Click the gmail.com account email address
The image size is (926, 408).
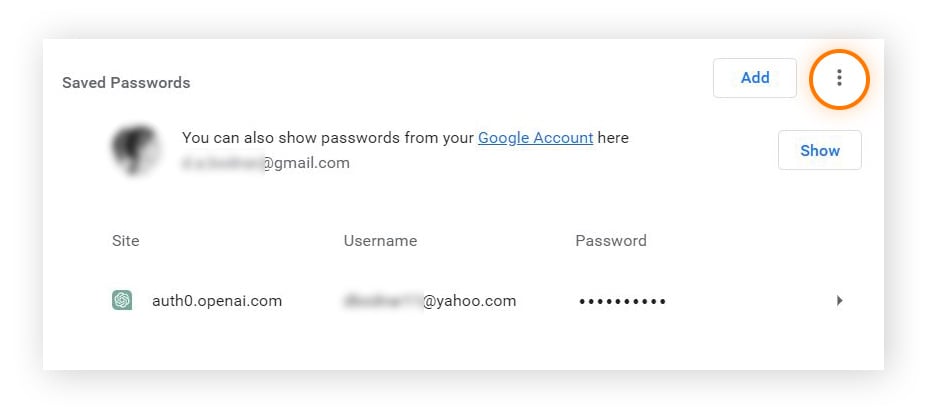click(x=266, y=163)
